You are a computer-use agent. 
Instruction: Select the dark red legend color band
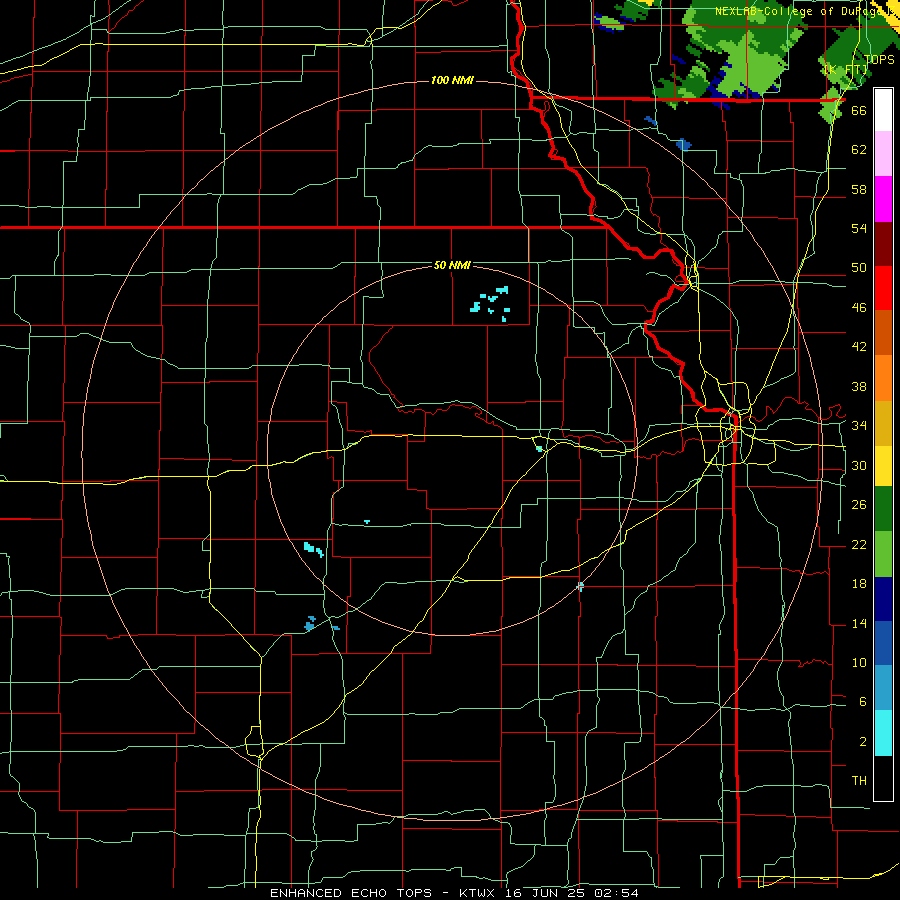point(883,243)
